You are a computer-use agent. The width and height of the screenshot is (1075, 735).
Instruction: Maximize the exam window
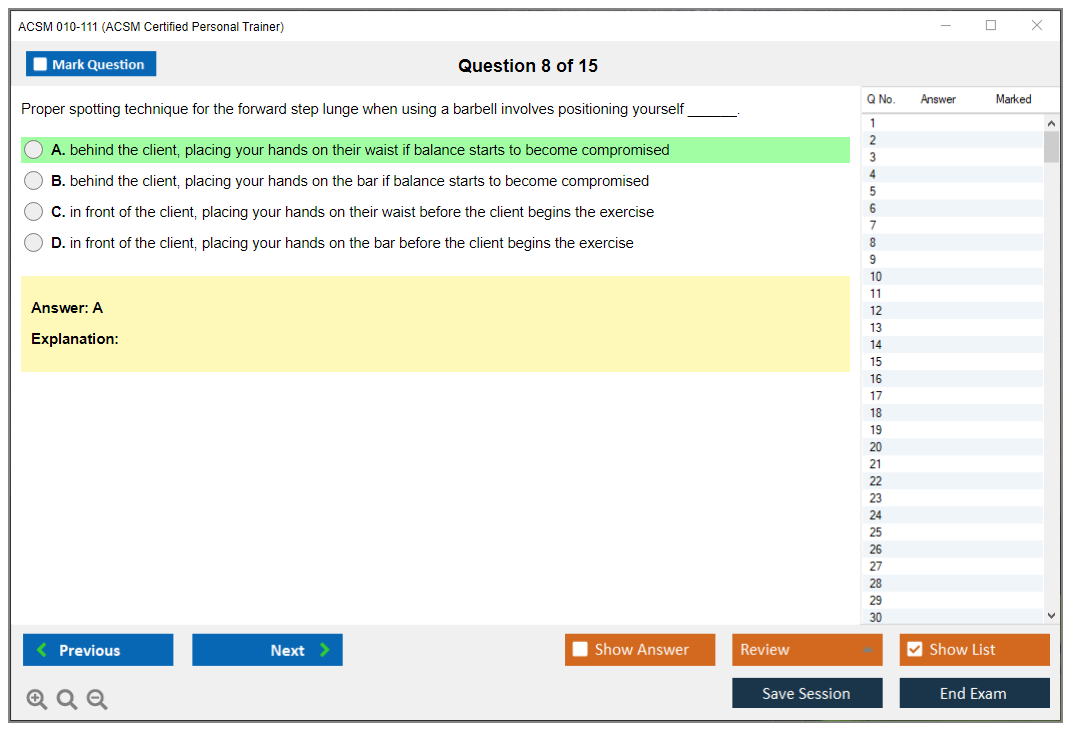click(991, 26)
